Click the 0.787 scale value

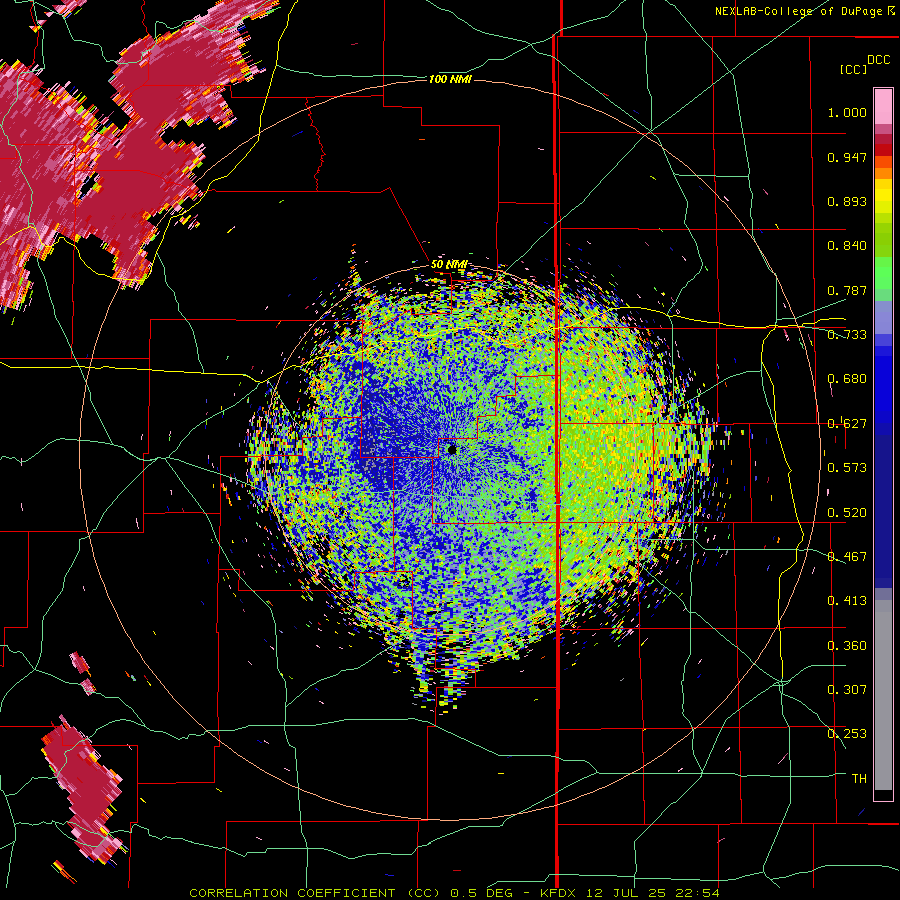click(847, 290)
